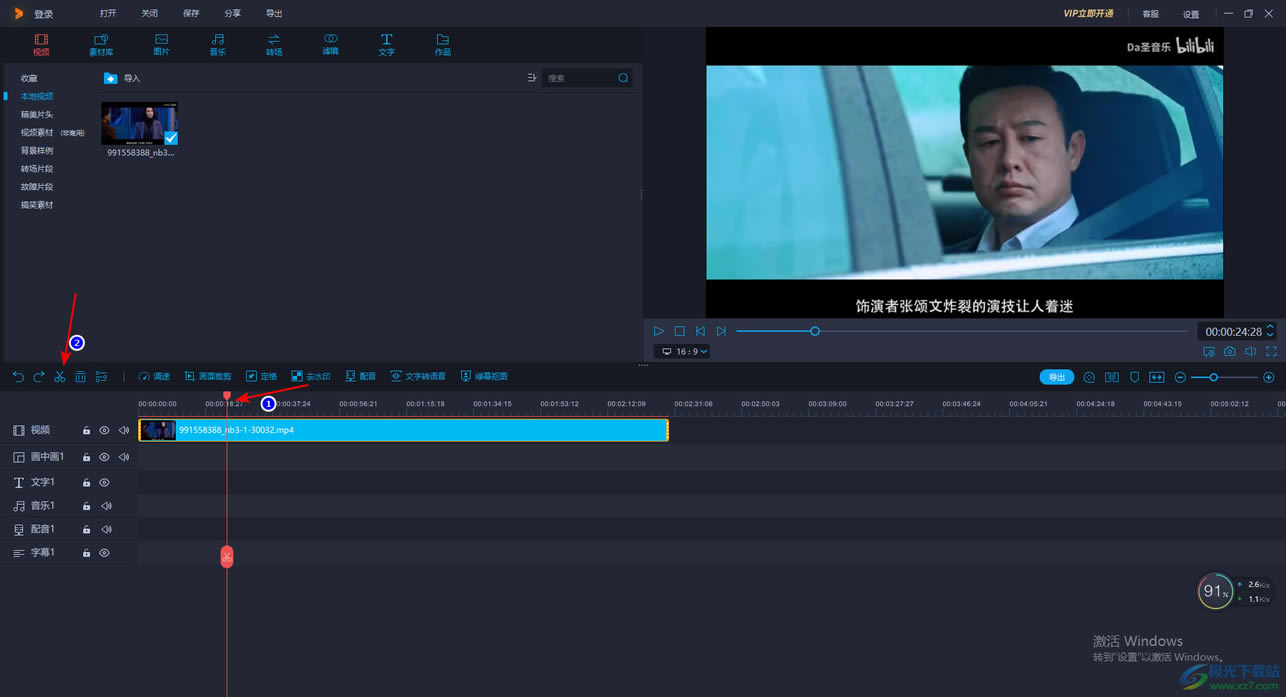Click the preview playback progress slider handle

point(815,331)
